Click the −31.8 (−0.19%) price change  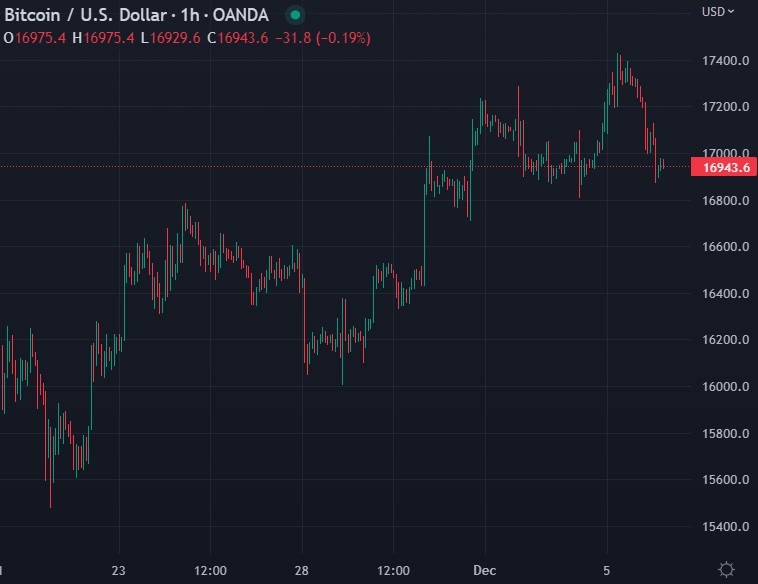(329, 38)
